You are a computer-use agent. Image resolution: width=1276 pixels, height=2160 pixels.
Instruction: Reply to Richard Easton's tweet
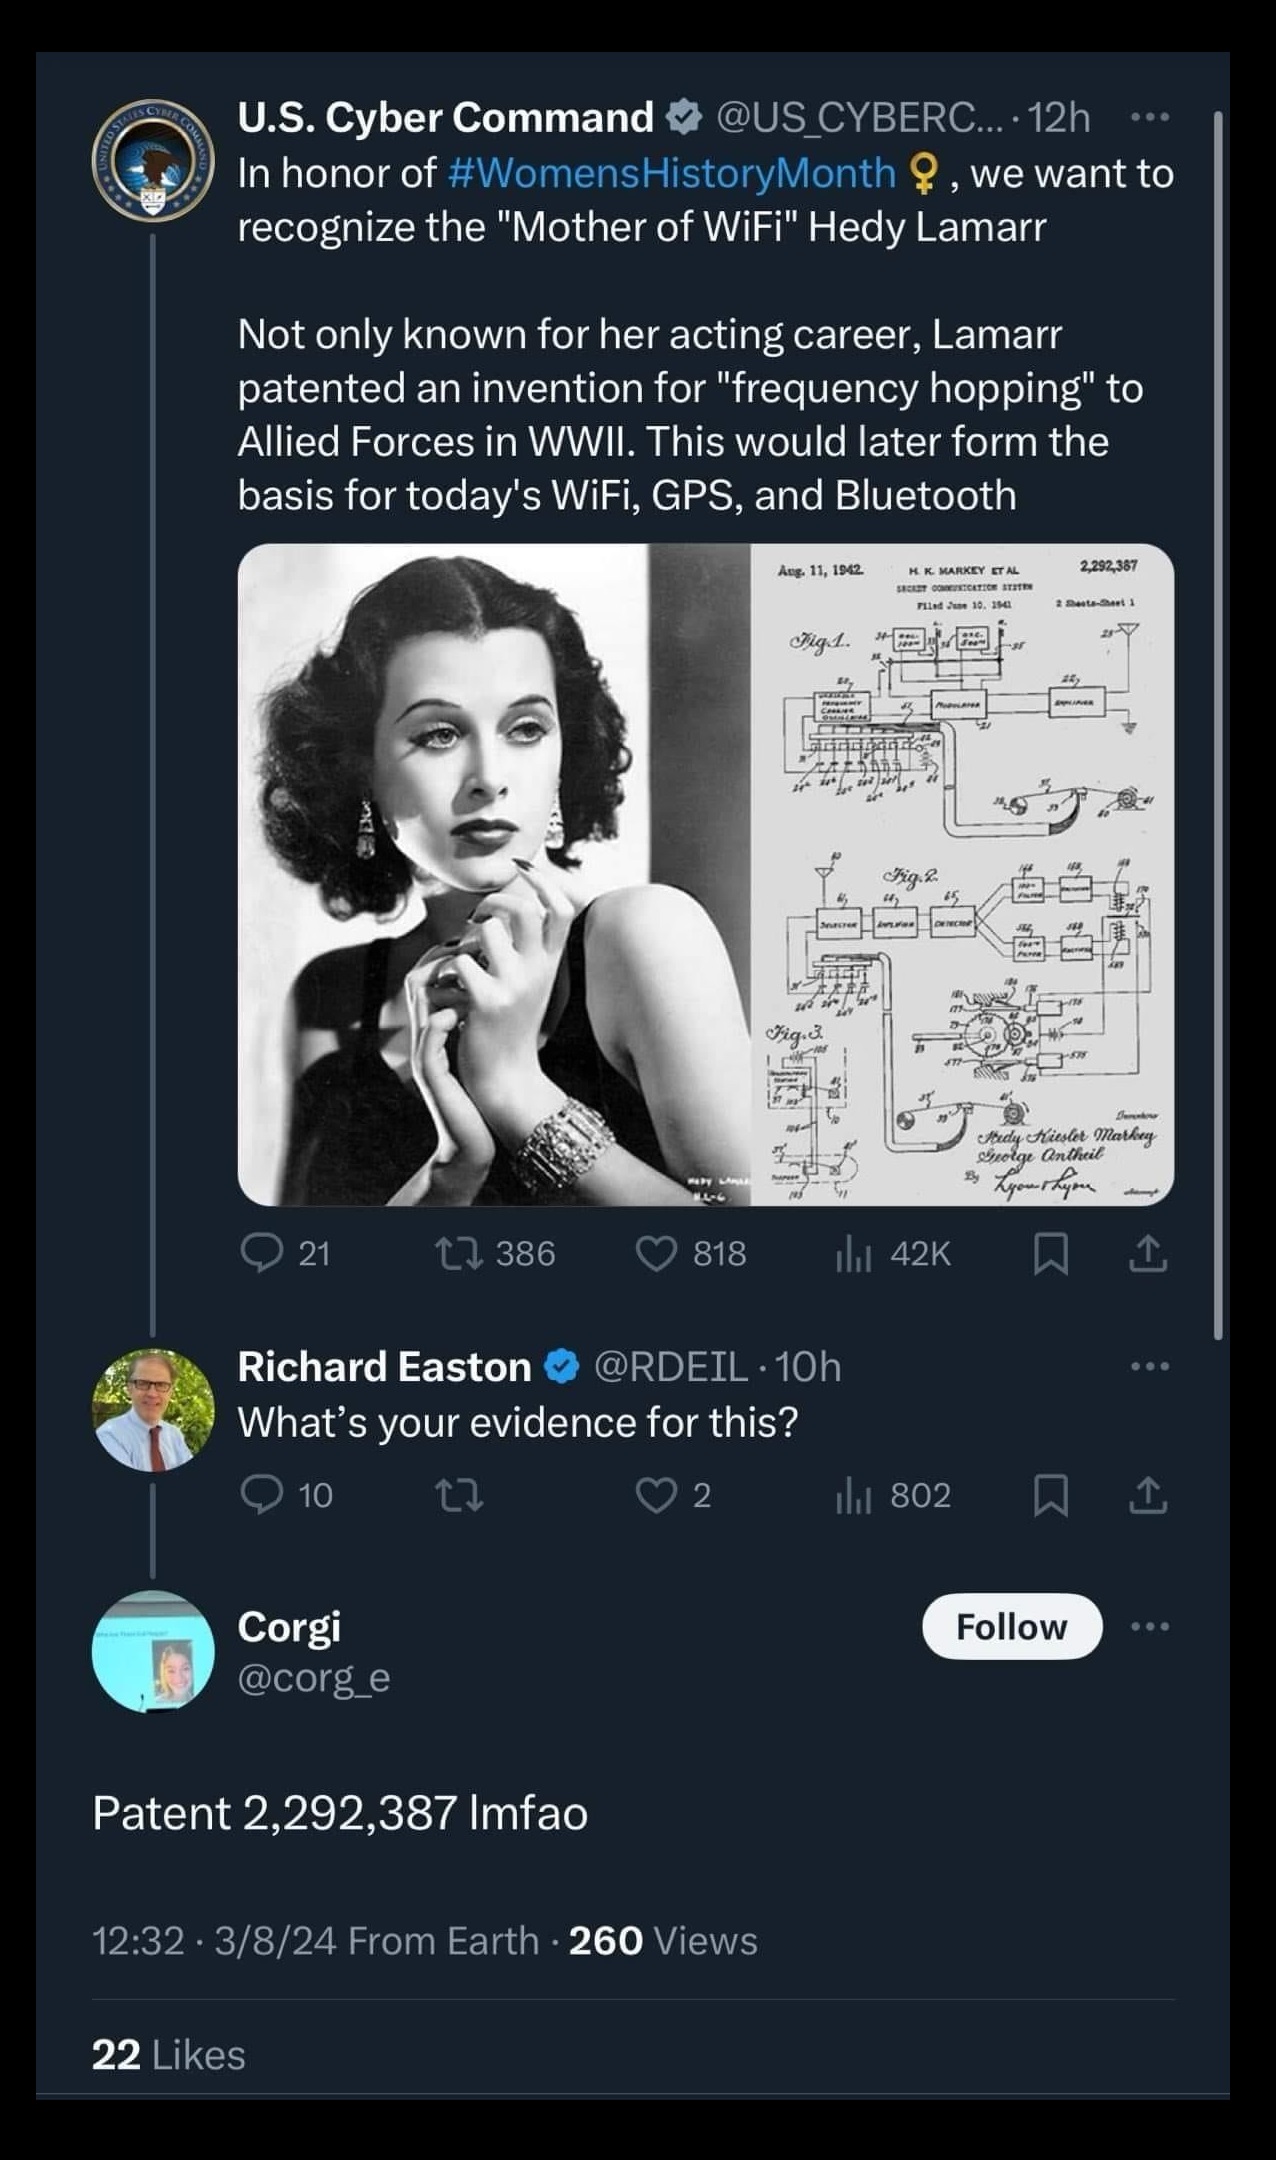tap(262, 1495)
